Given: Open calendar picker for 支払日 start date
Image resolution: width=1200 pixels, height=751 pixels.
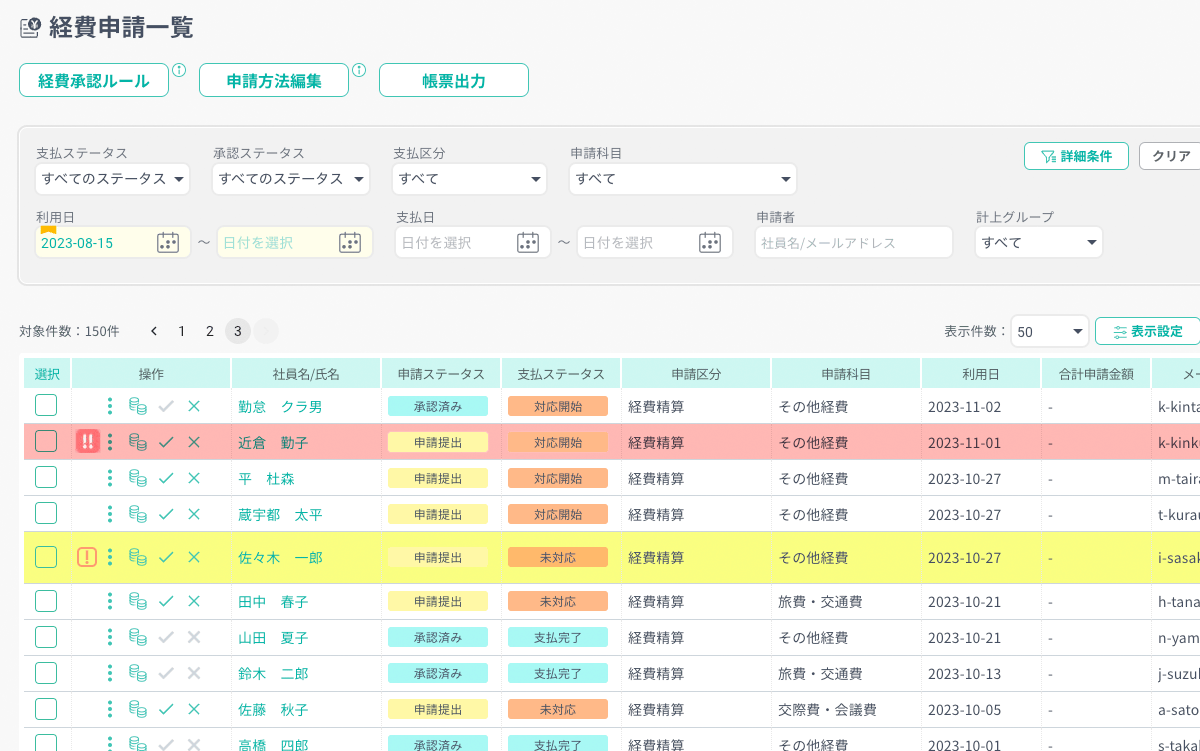Looking at the screenshot, I should pyautogui.click(x=528, y=242).
